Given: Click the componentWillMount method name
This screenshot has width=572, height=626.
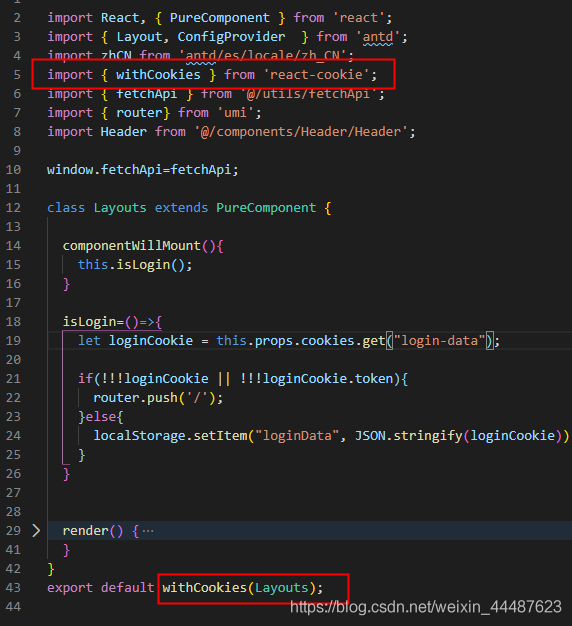Looking at the screenshot, I should click(x=131, y=246).
